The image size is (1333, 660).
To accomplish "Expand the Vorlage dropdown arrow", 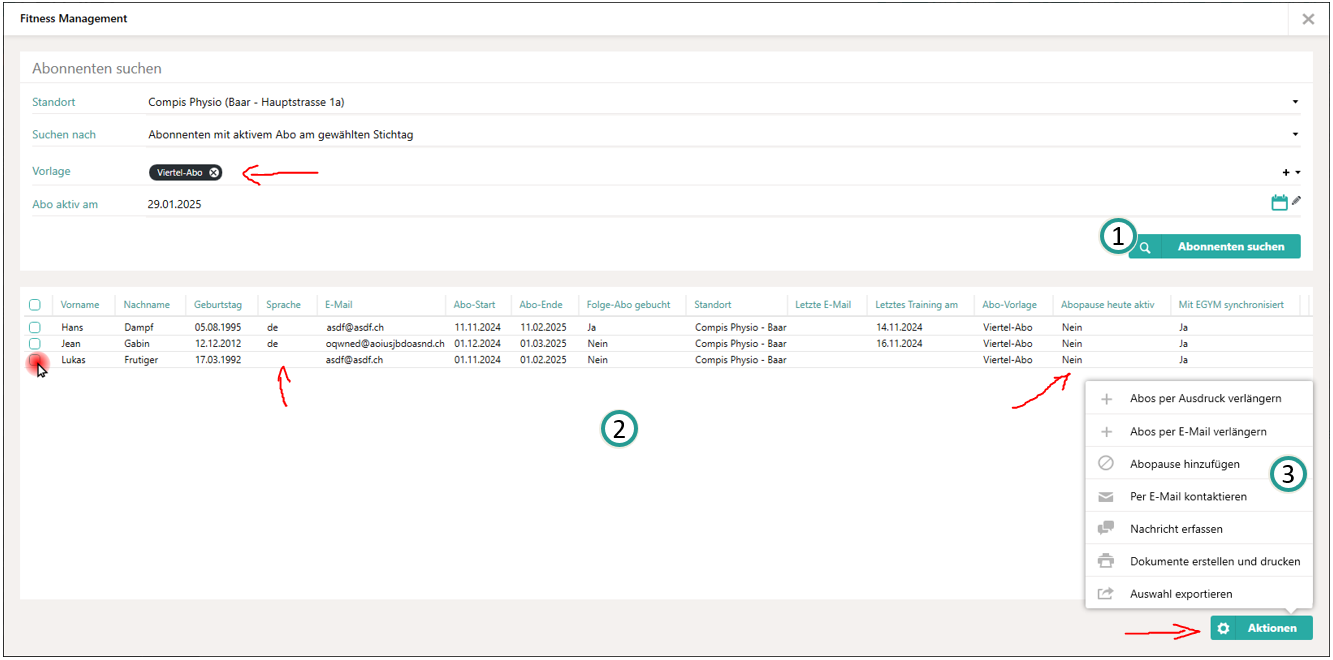I will [x=1298, y=173].
